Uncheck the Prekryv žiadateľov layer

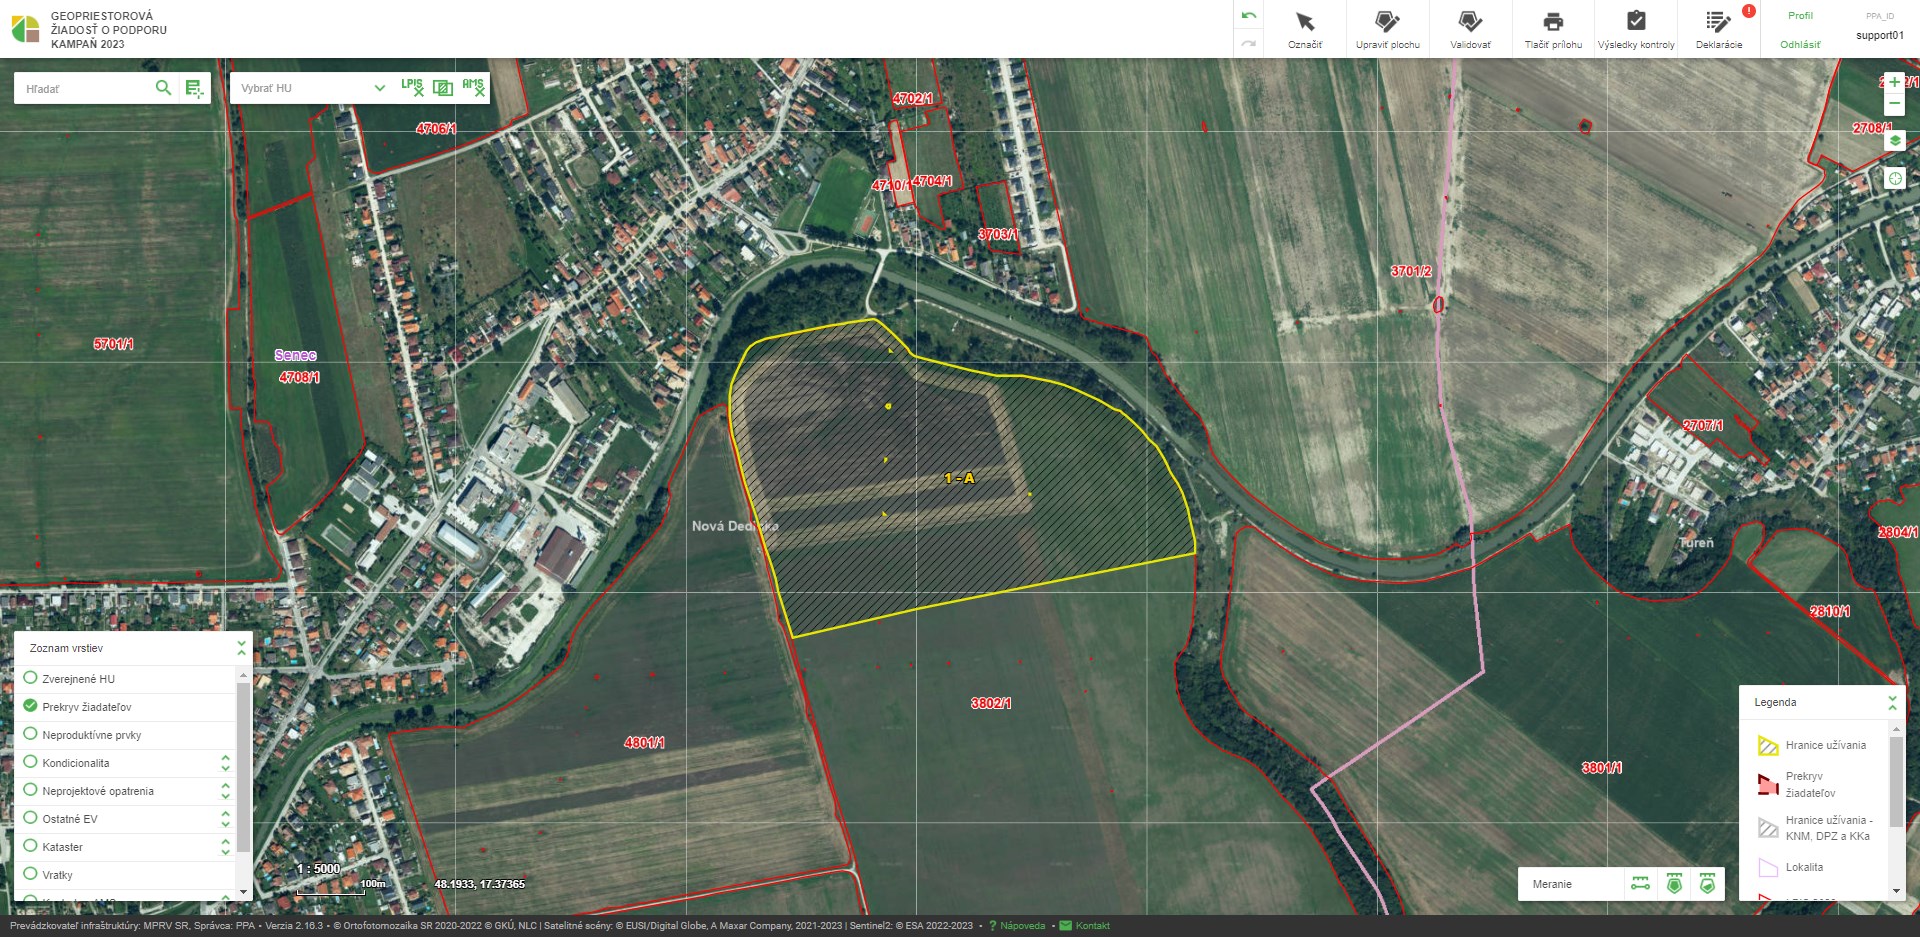click(31, 706)
